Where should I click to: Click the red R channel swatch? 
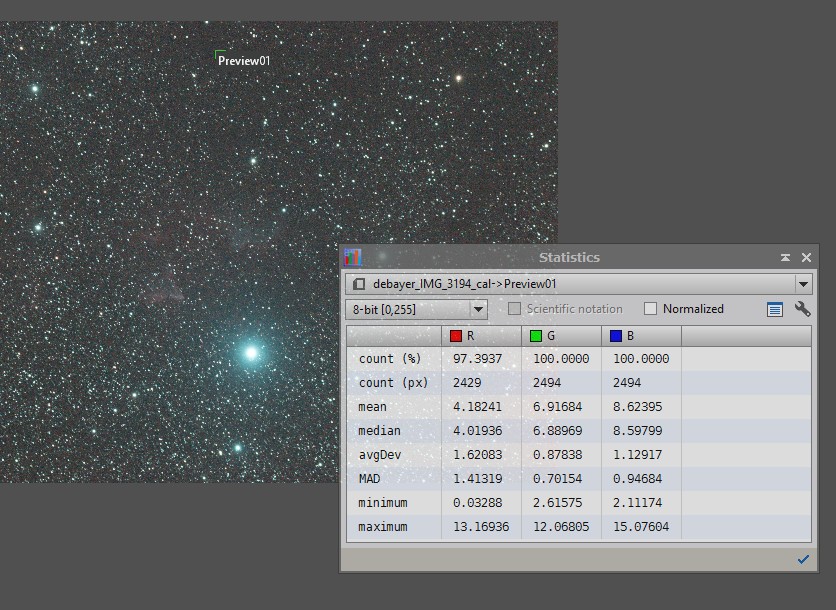tap(456, 336)
